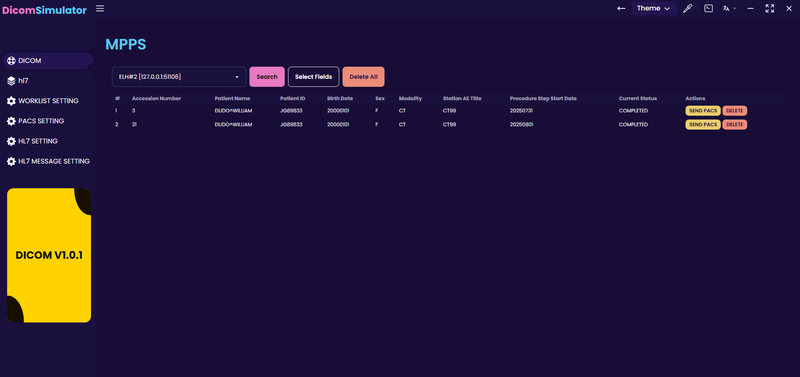Click accession number 21 cell

pos(134,124)
